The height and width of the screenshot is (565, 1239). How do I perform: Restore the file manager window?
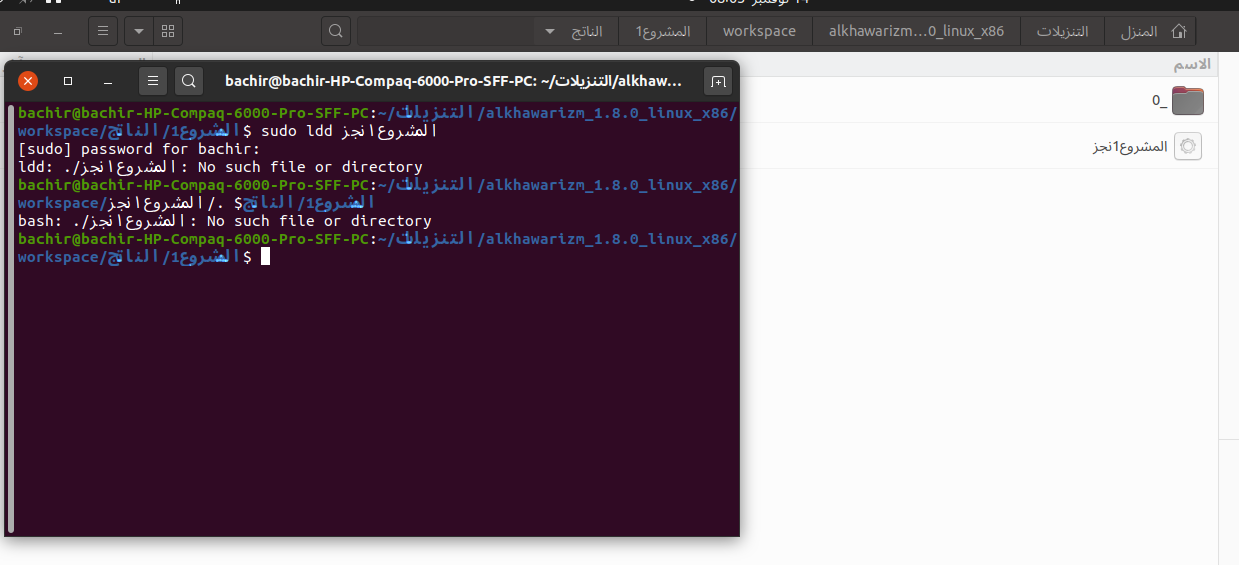click(18, 31)
